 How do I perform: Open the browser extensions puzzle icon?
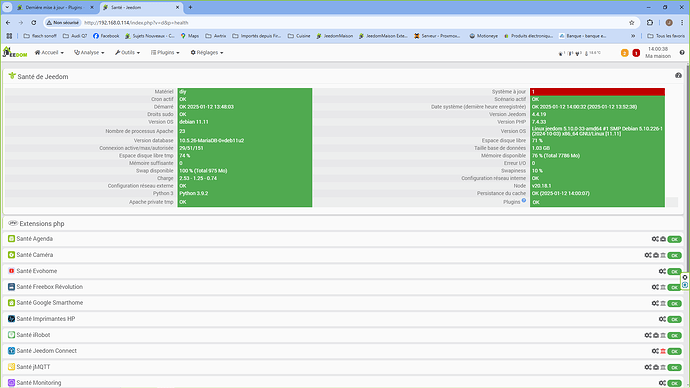point(650,22)
